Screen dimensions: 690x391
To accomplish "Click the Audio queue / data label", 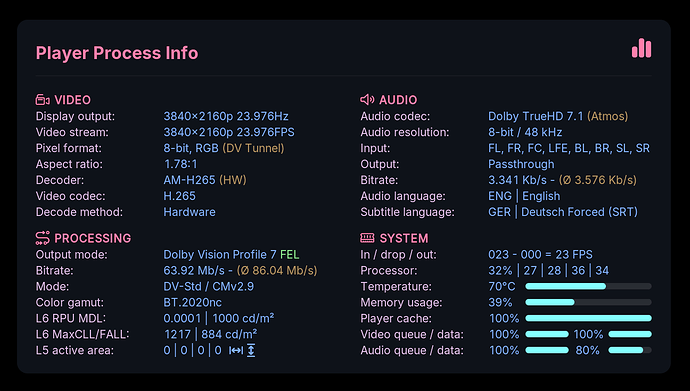I will click(x=412, y=351).
